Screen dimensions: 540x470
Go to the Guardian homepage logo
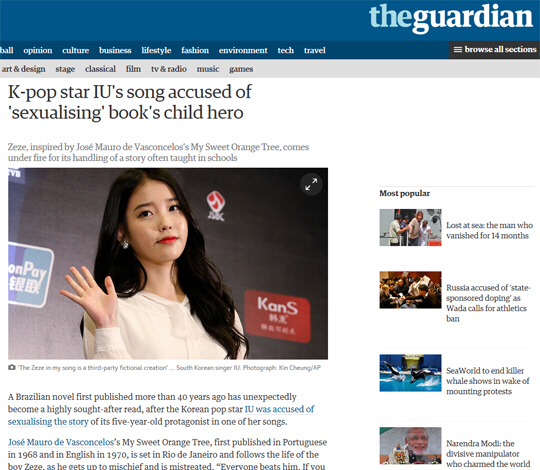click(x=451, y=18)
